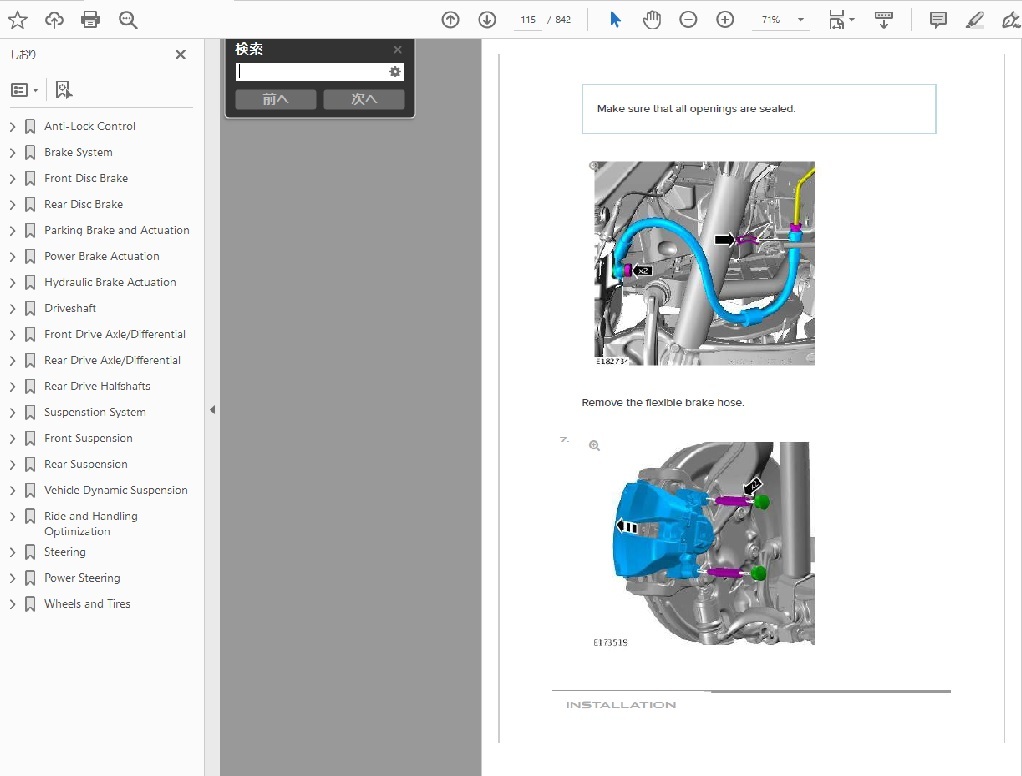Viewport: 1022px width, 776px height.
Task: Click the scrolling mode download-style icon
Action: coord(884,20)
